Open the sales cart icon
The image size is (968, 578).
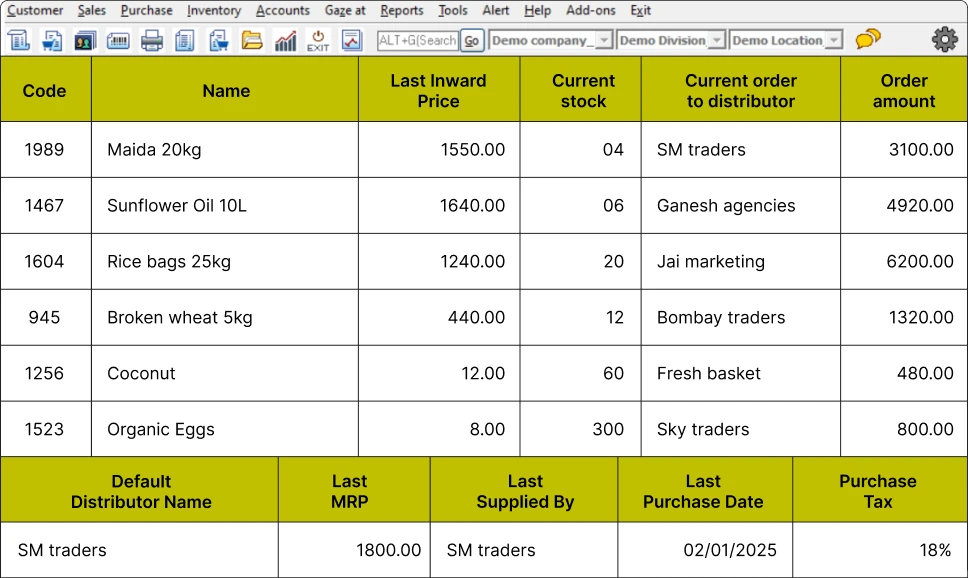coord(51,39)
